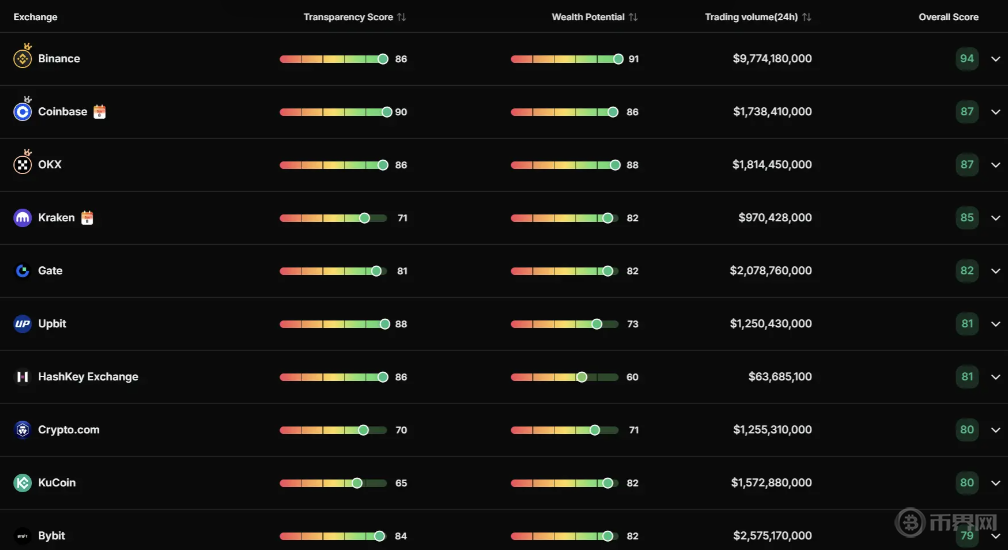
Task: Expand the Gate row details
Action: pyautogui.click(x=996, y=271)
